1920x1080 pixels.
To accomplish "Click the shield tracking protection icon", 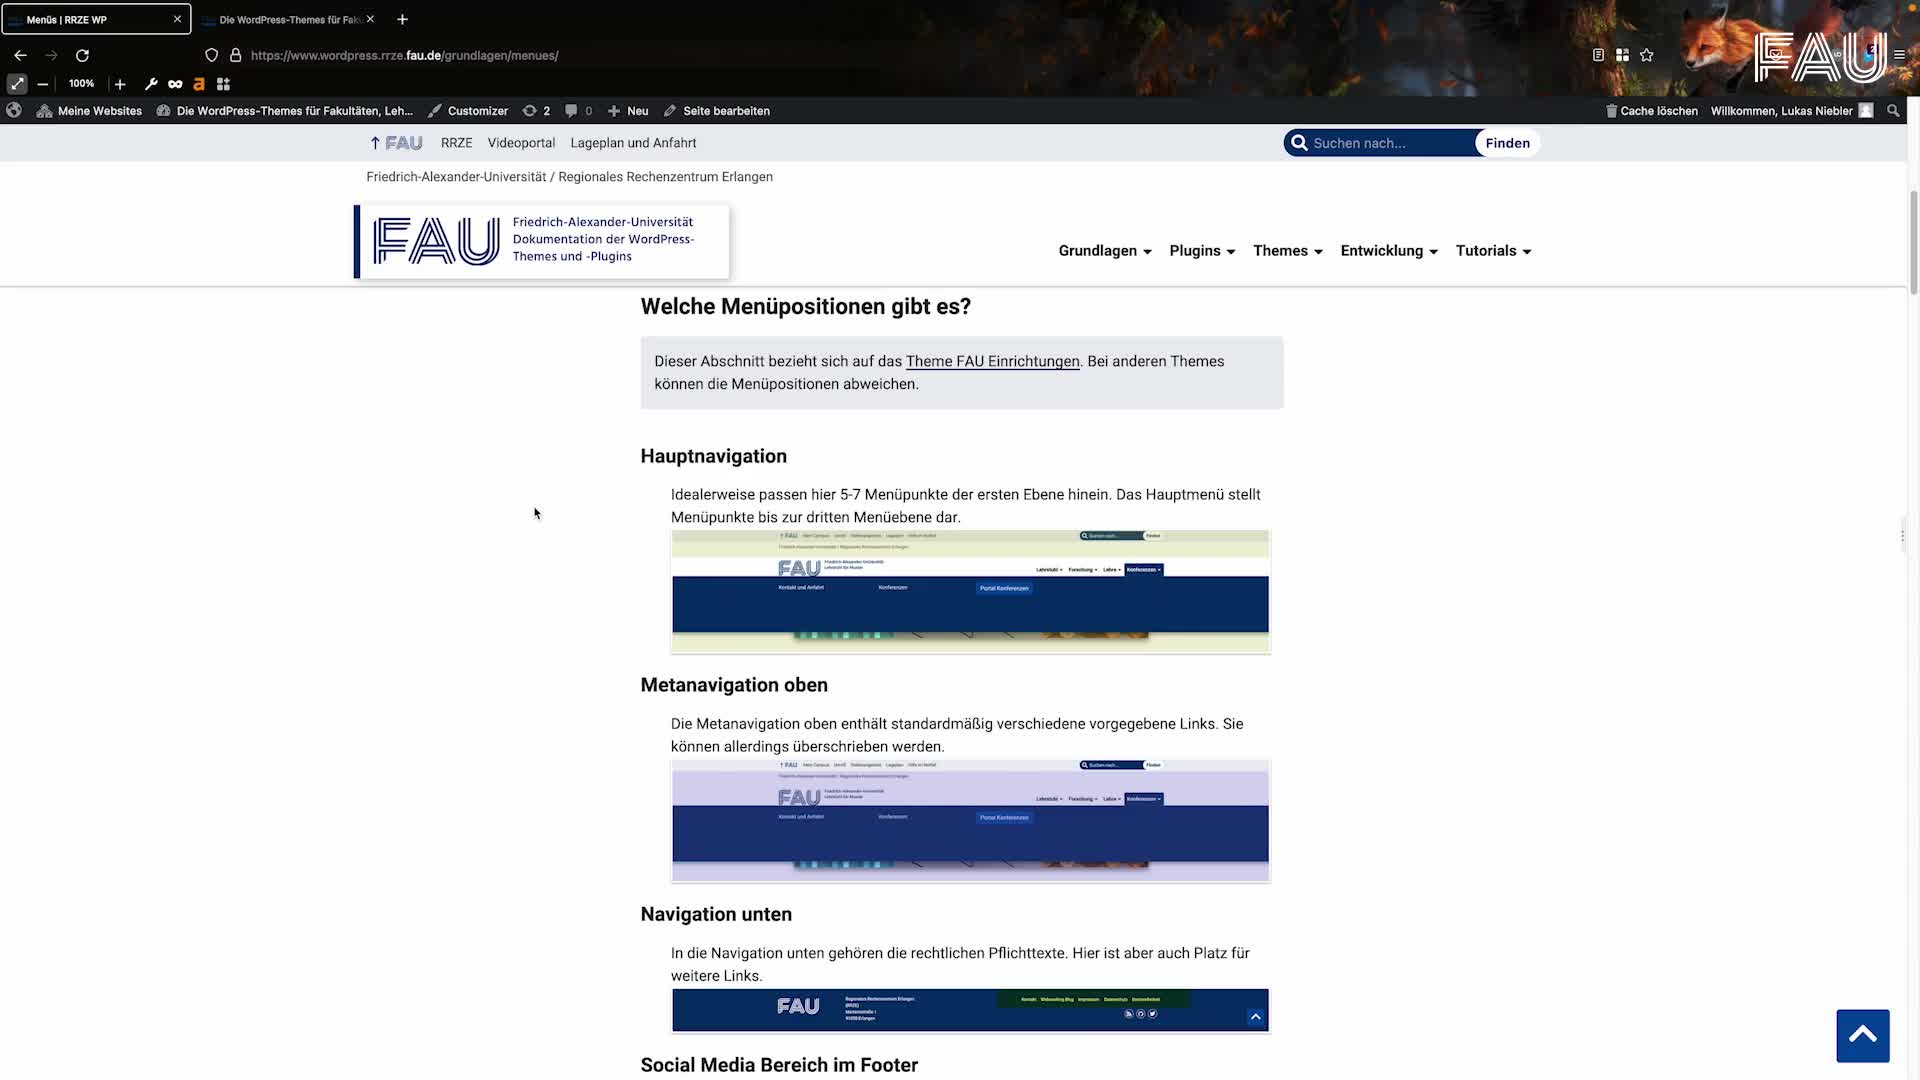I will point(211,55).
